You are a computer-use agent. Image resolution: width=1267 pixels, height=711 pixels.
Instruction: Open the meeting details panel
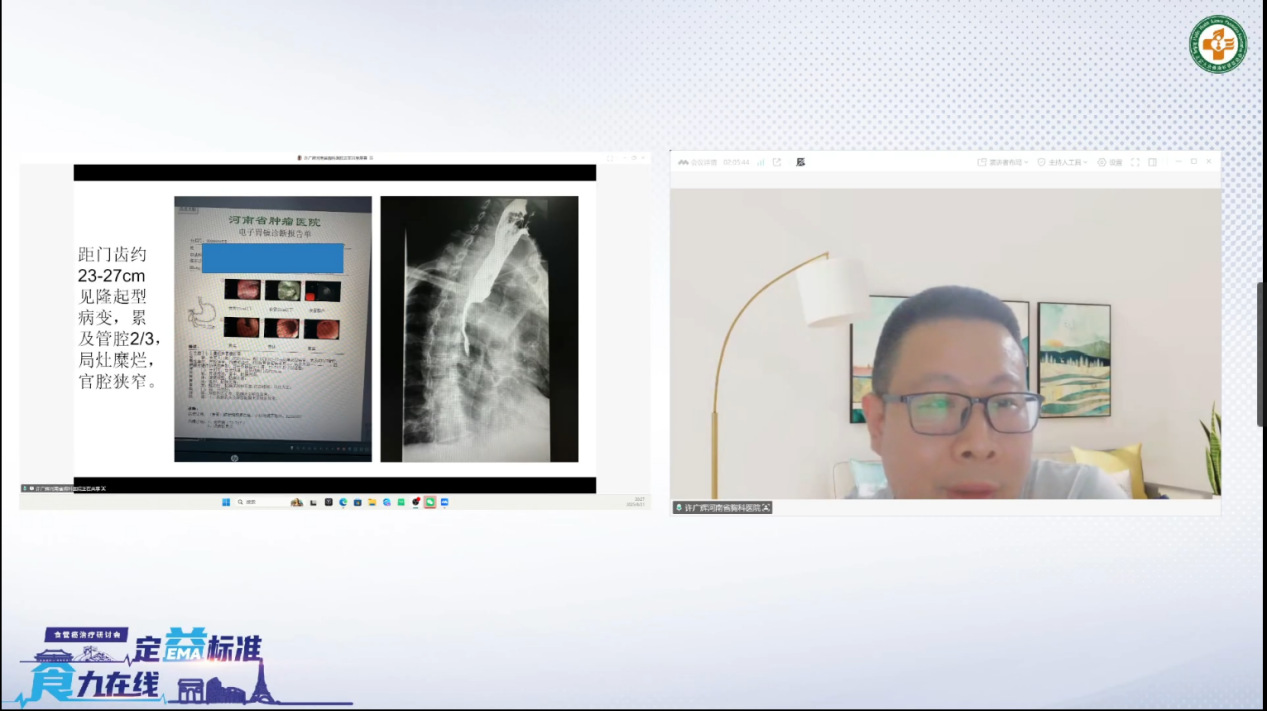(x=698, y=162)
